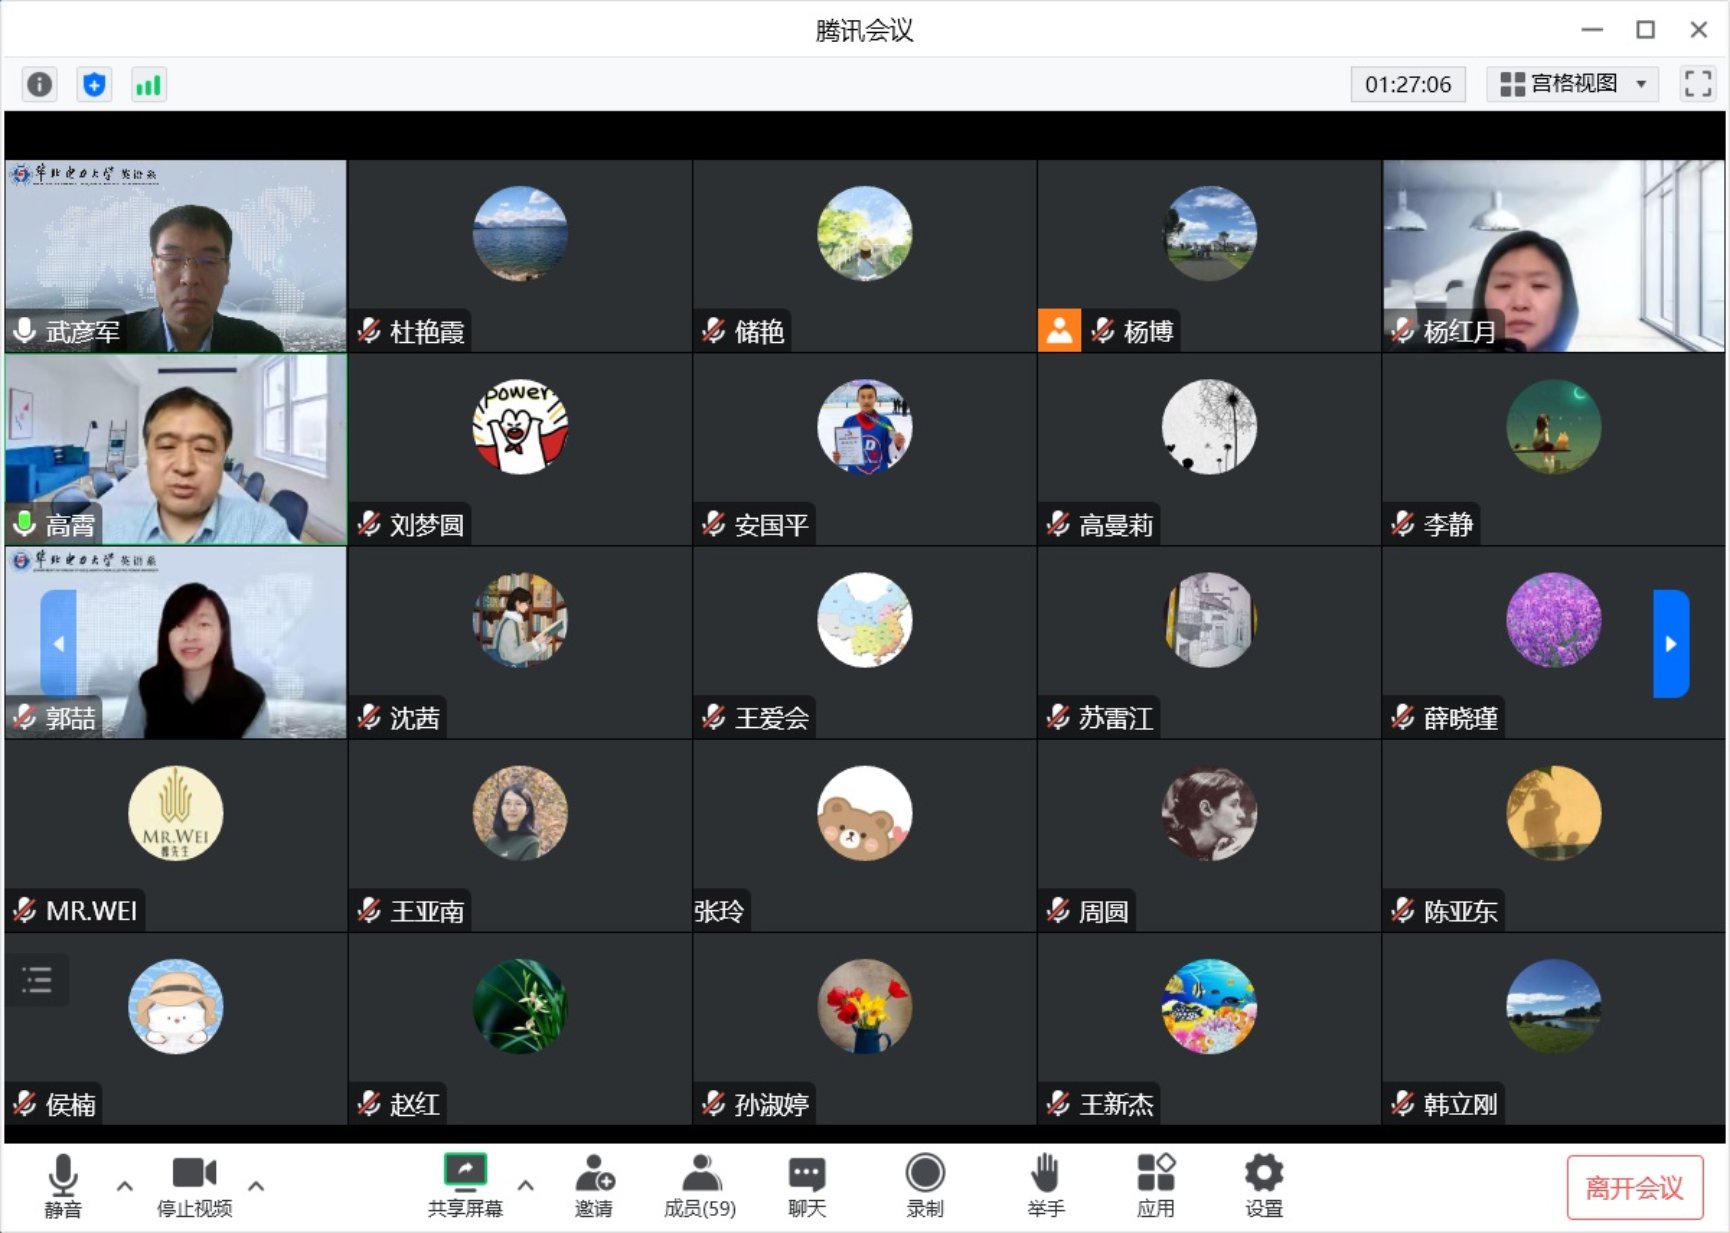1730x1233 pixels.
Task: Stop your camera with 停止视频
Action: click(193, 1185)
